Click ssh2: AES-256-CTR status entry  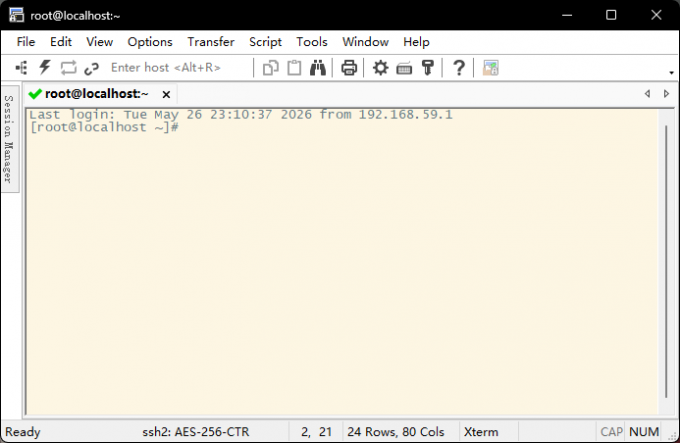click(x=196, y=432)
